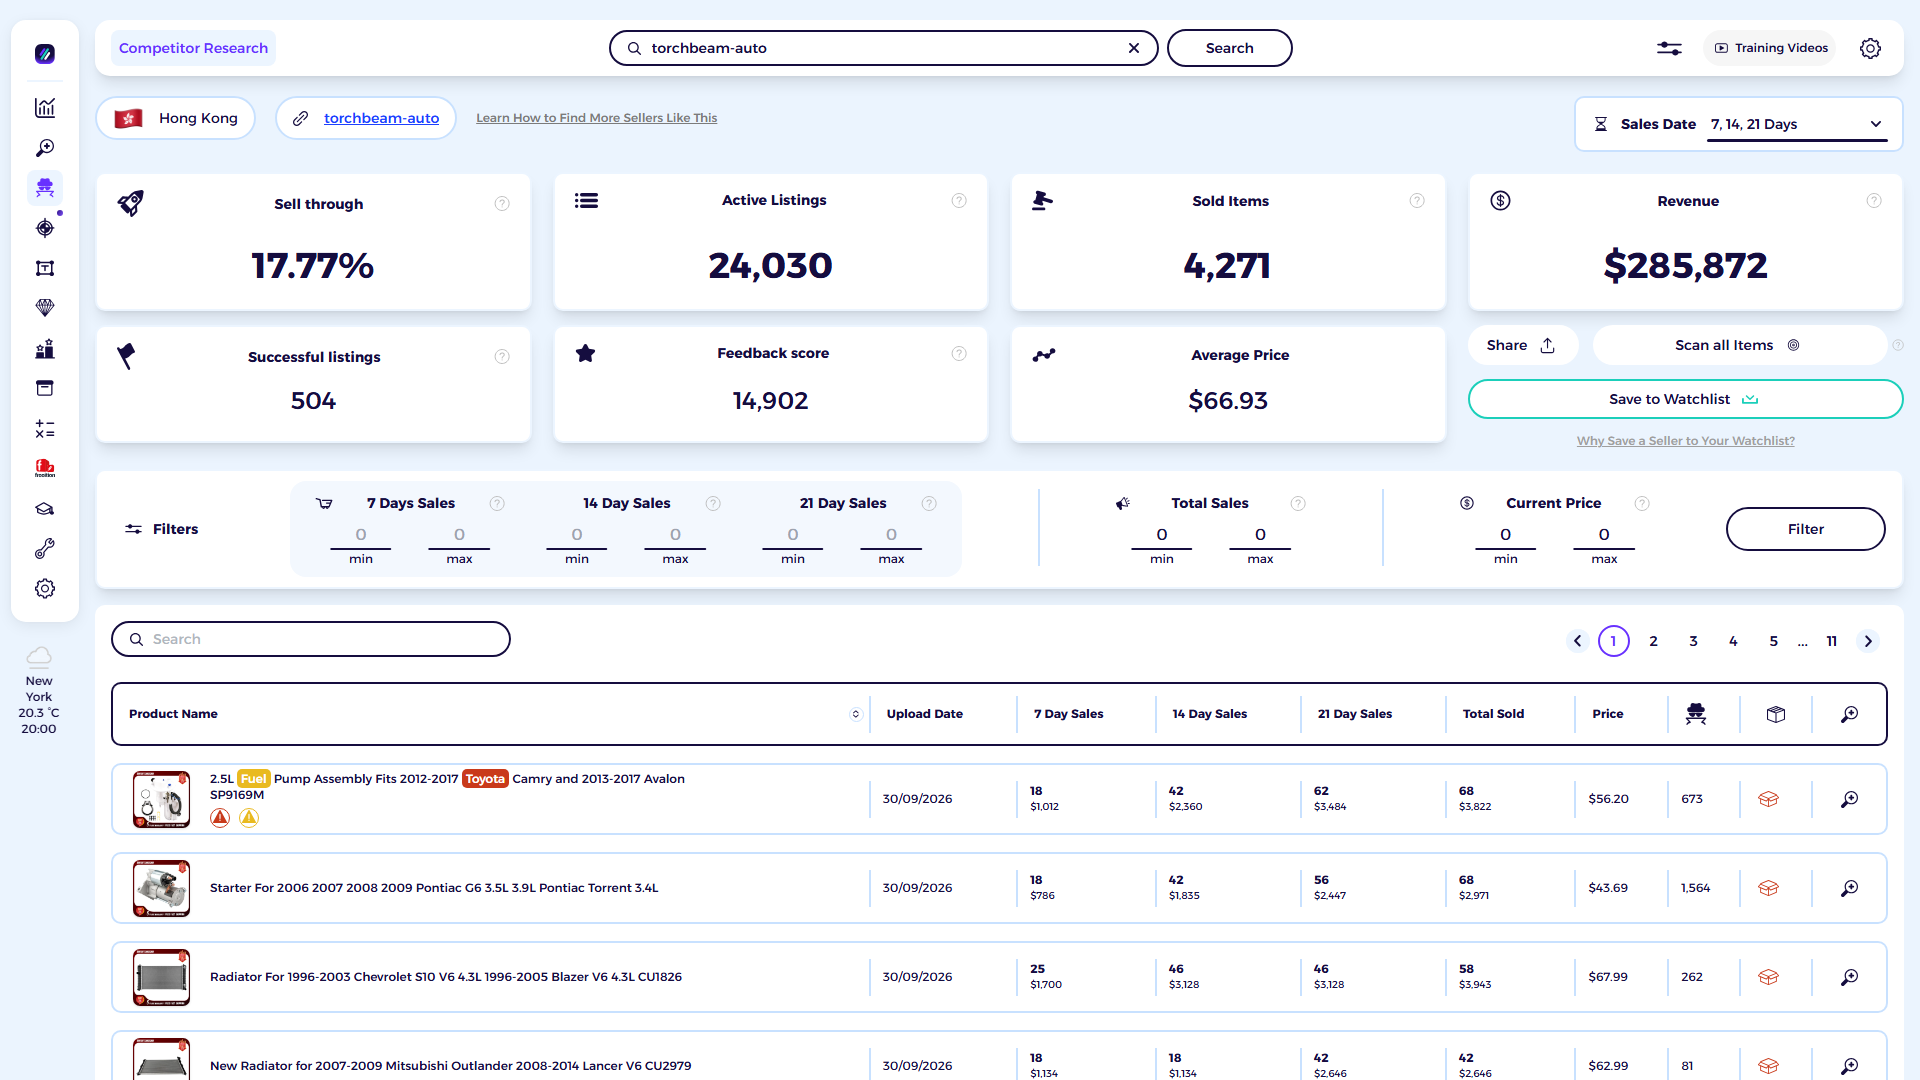Click the Feedback score help question icon
Viewport: 1920px width, 1080px height.
(x=959, y=354)
